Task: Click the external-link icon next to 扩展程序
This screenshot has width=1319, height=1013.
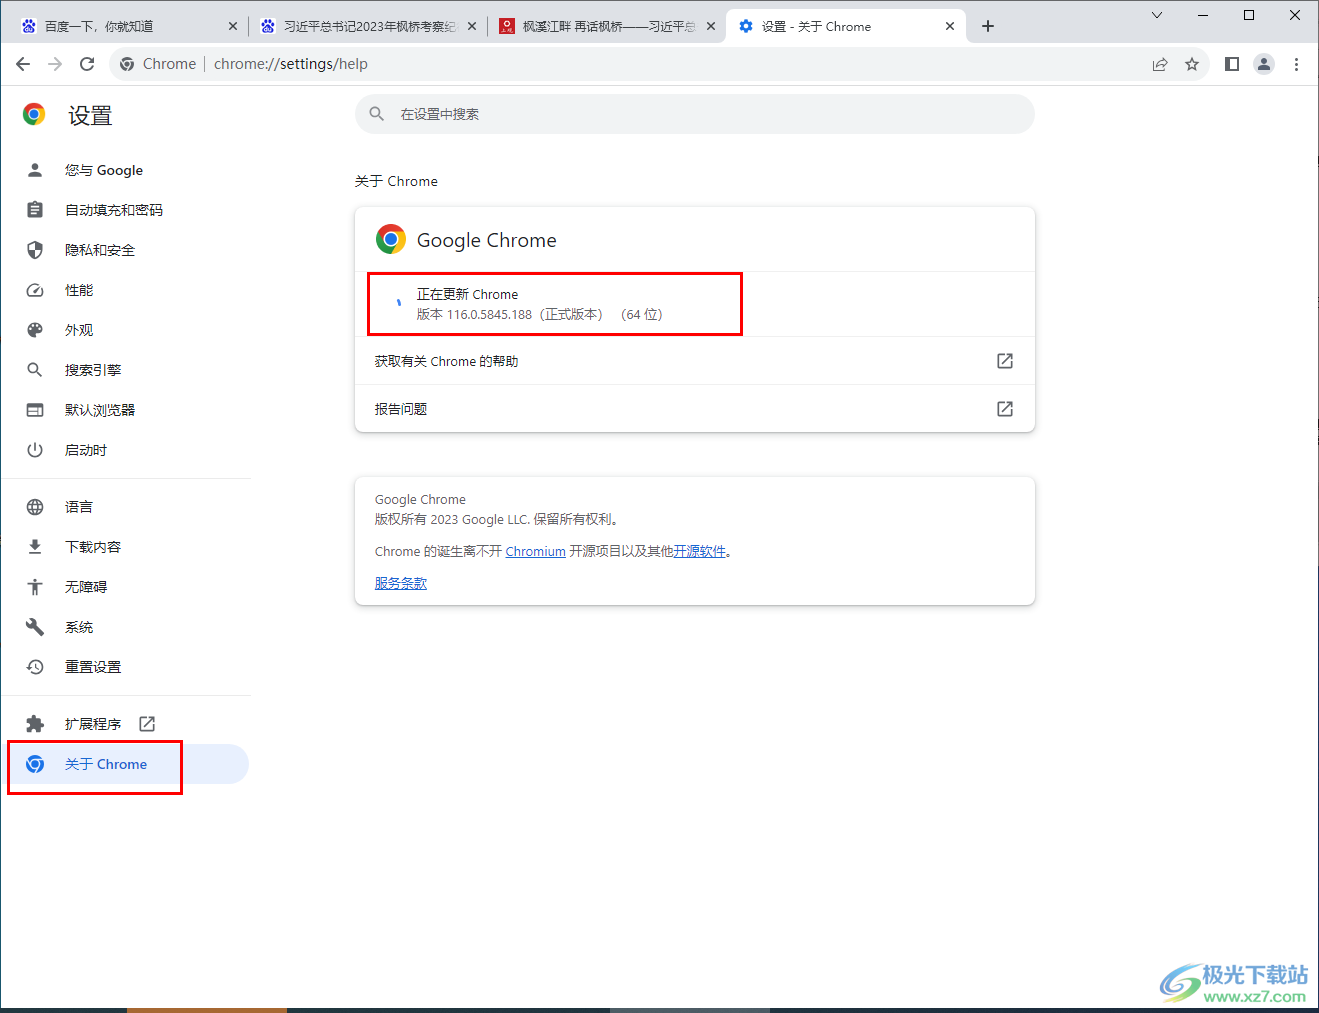Action: (147, 724)
